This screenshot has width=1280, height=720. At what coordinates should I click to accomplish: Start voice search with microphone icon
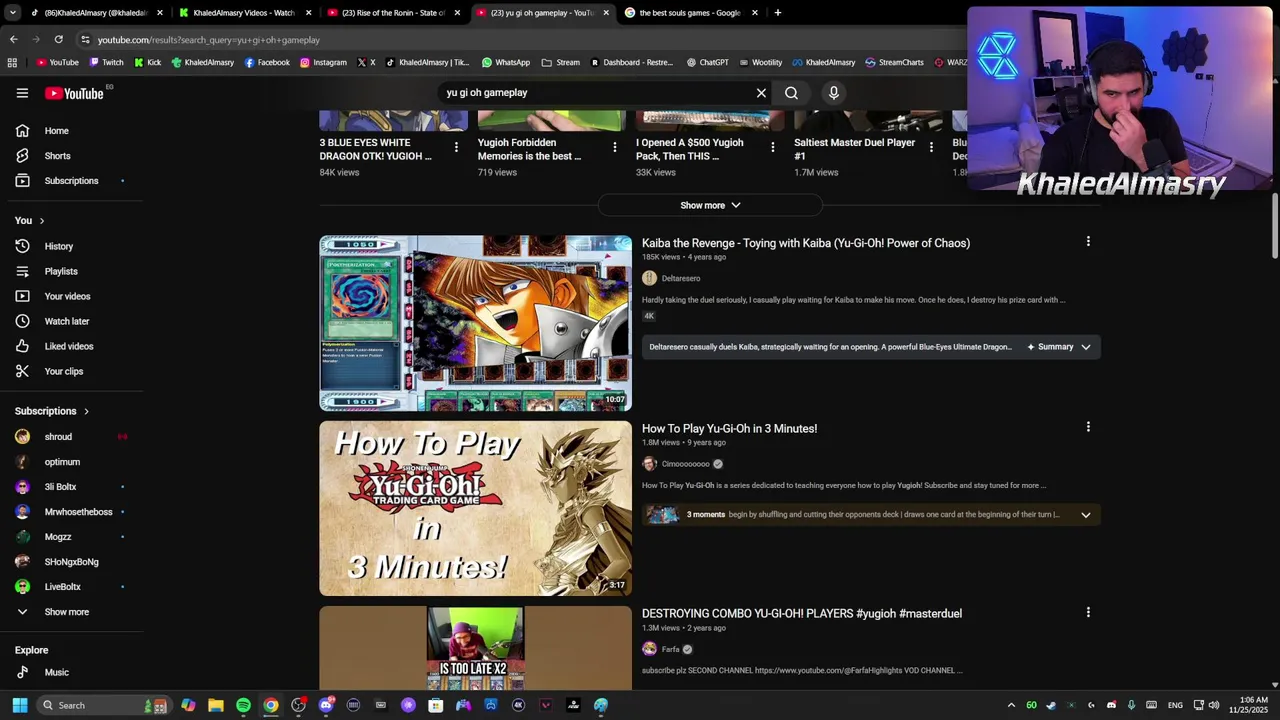[x=833, y=93]
